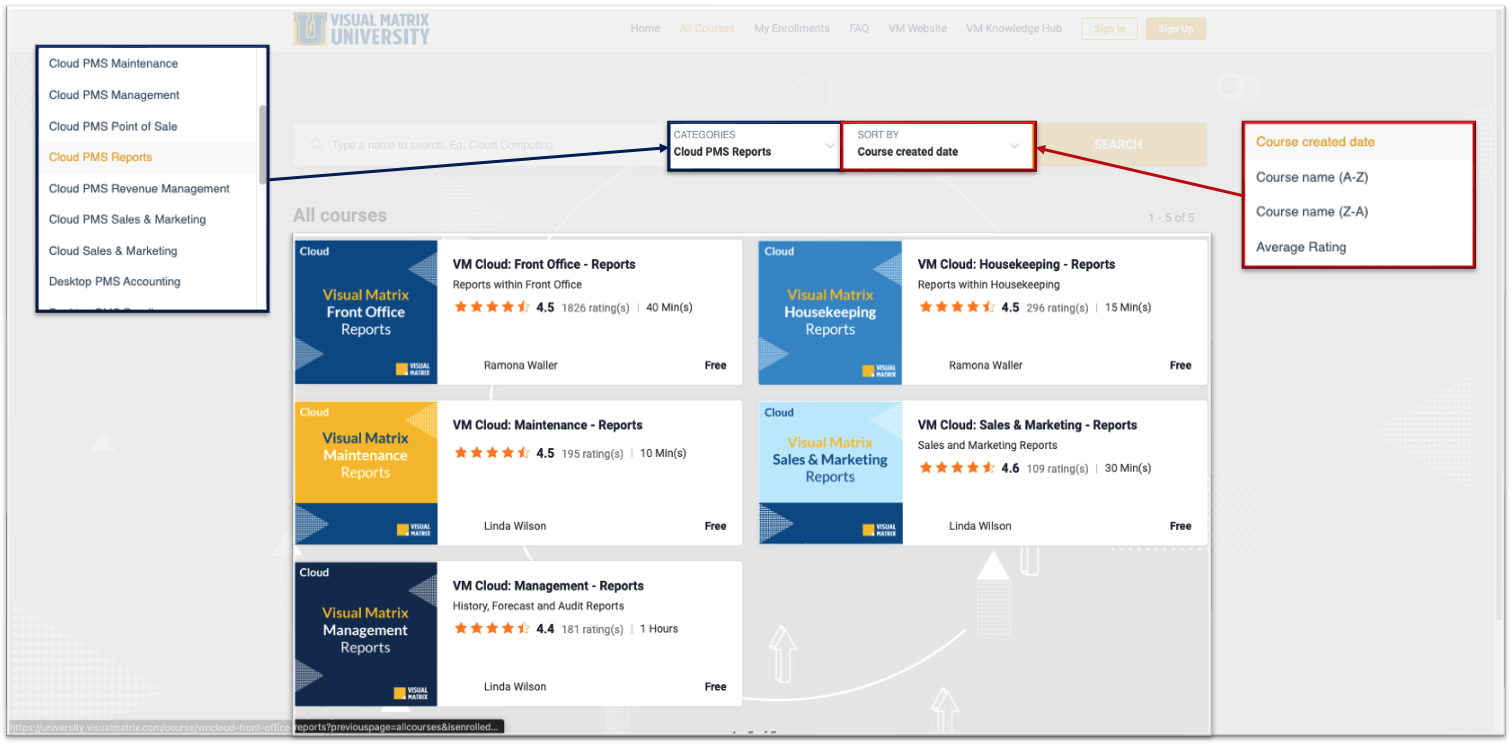Open the Front Office Reports course thumbnail
Viewport: 1512px width, 745px height.
pos(366,312)
